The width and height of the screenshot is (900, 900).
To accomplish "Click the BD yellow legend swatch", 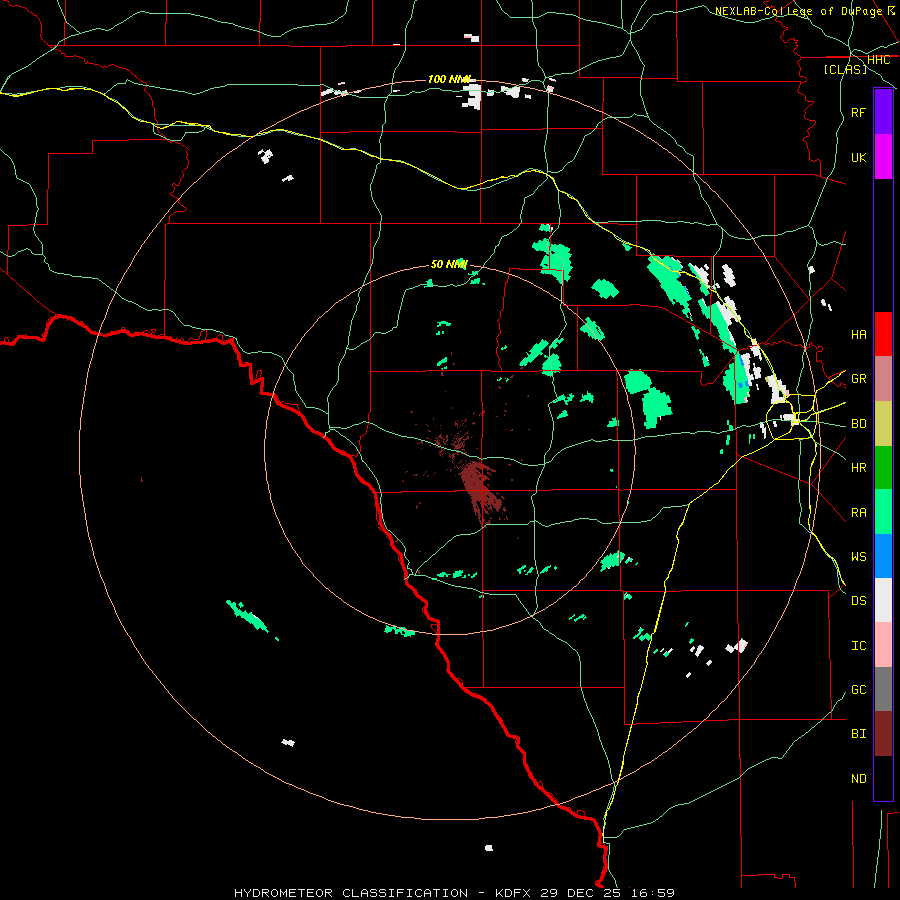I will point(883,424).
